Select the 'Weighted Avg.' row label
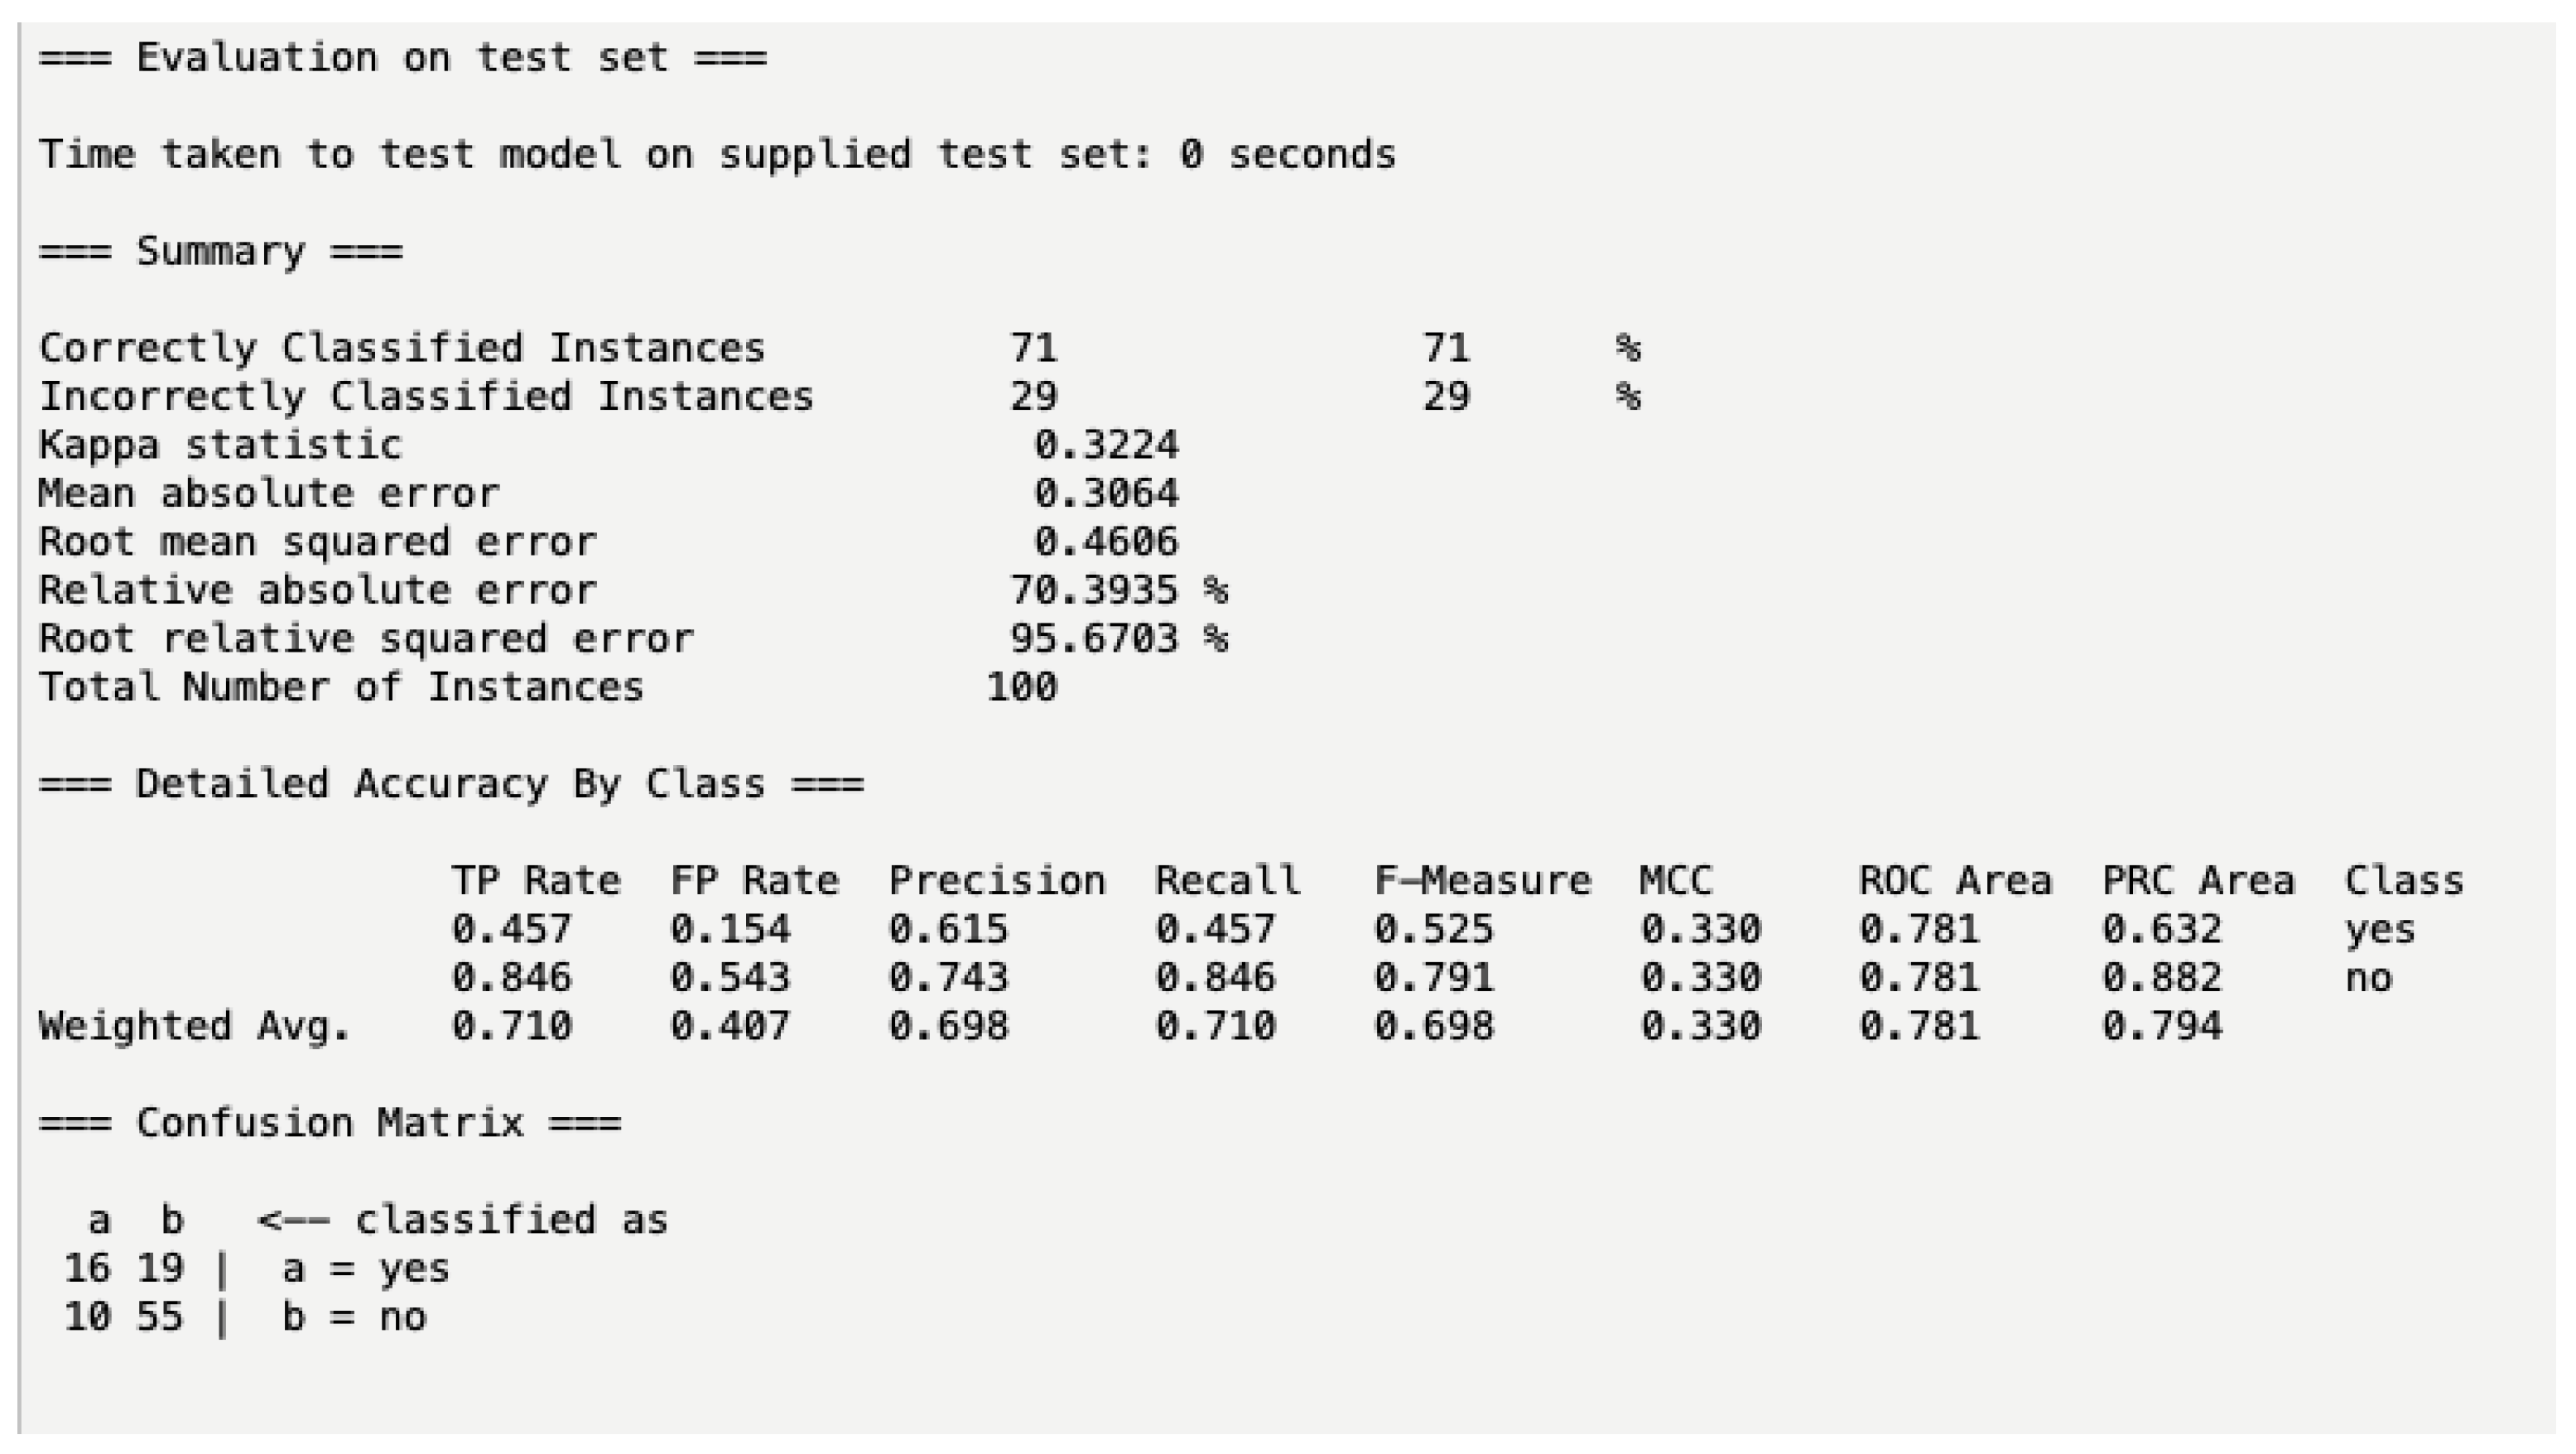Viewport: 2576px width, 1454px height. pyautogui.click(x=194, y=1026)
